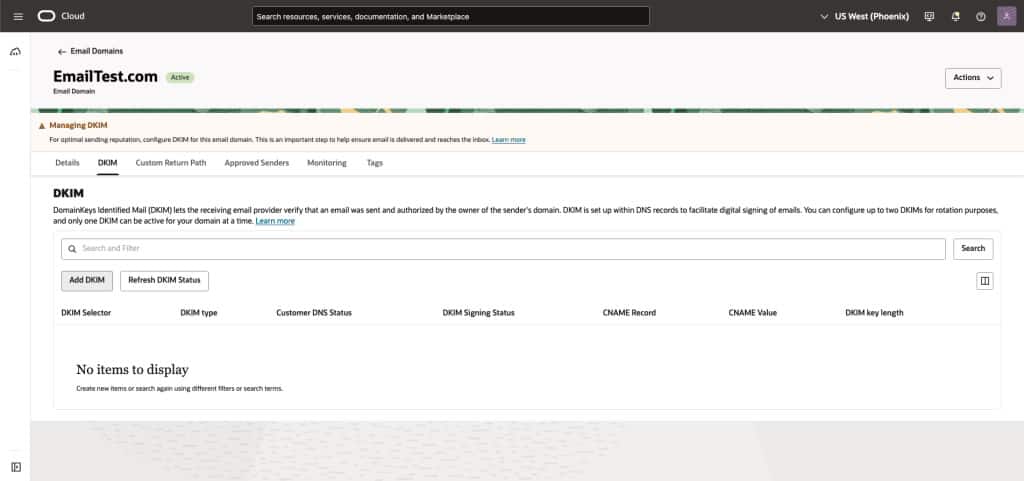Open the help question mark icon
This screenshot has width=1024, height=481.
coord(980,16)
